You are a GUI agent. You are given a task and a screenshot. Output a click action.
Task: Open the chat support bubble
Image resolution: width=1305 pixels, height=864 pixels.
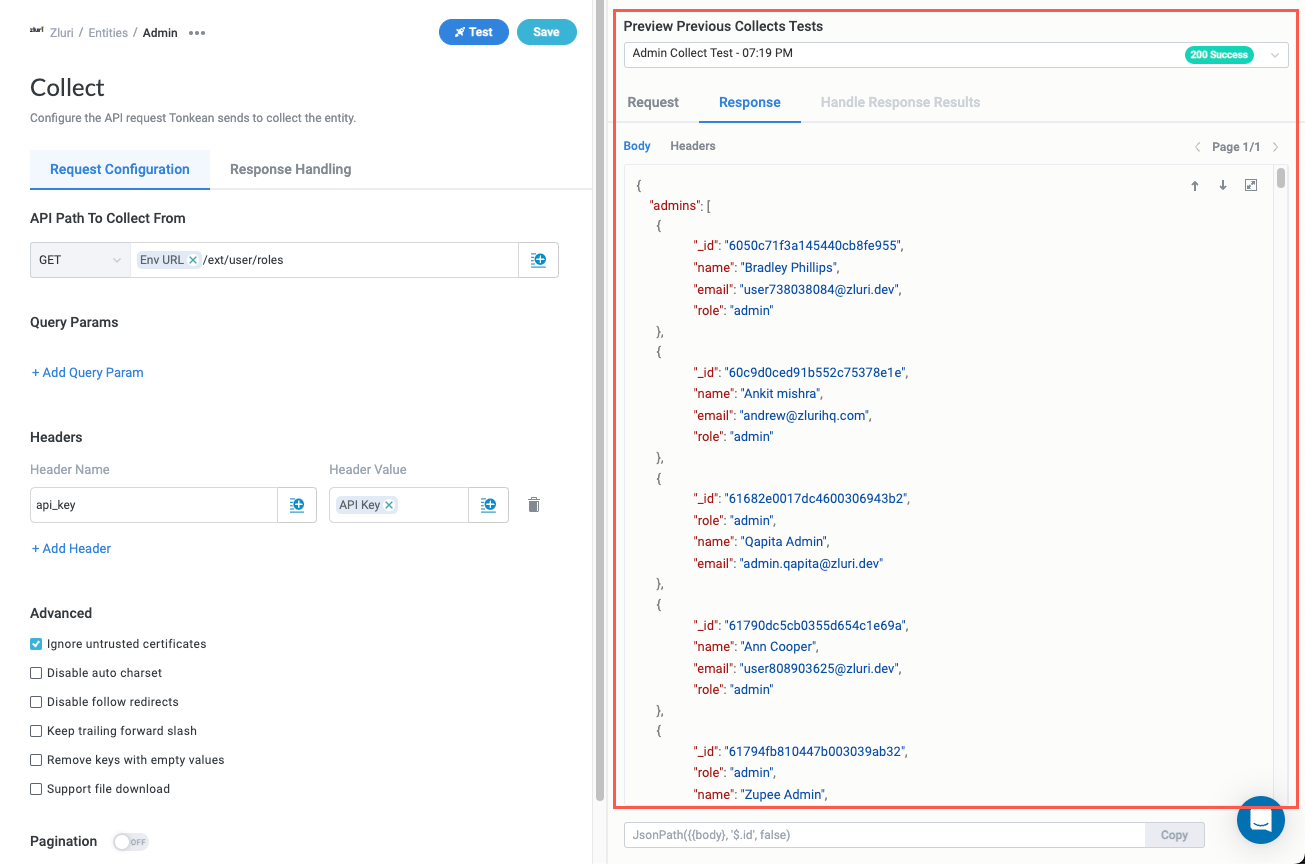1260,820
